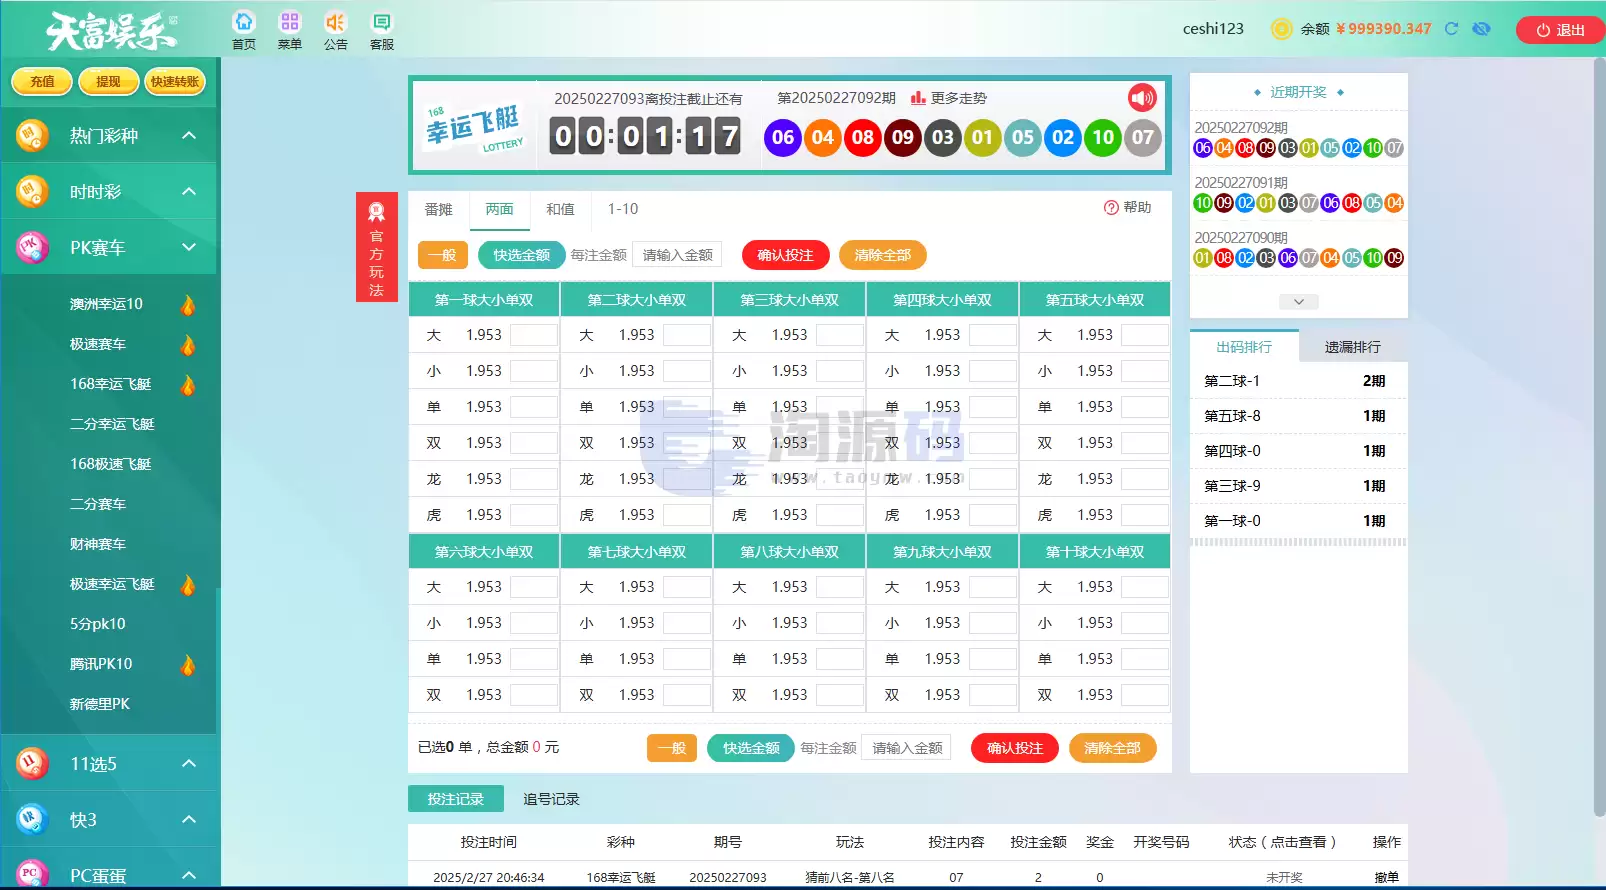This screenshot has height=890, width=1606.
Task: Click the PK赛车 category icon
Action: click(32, 247)
